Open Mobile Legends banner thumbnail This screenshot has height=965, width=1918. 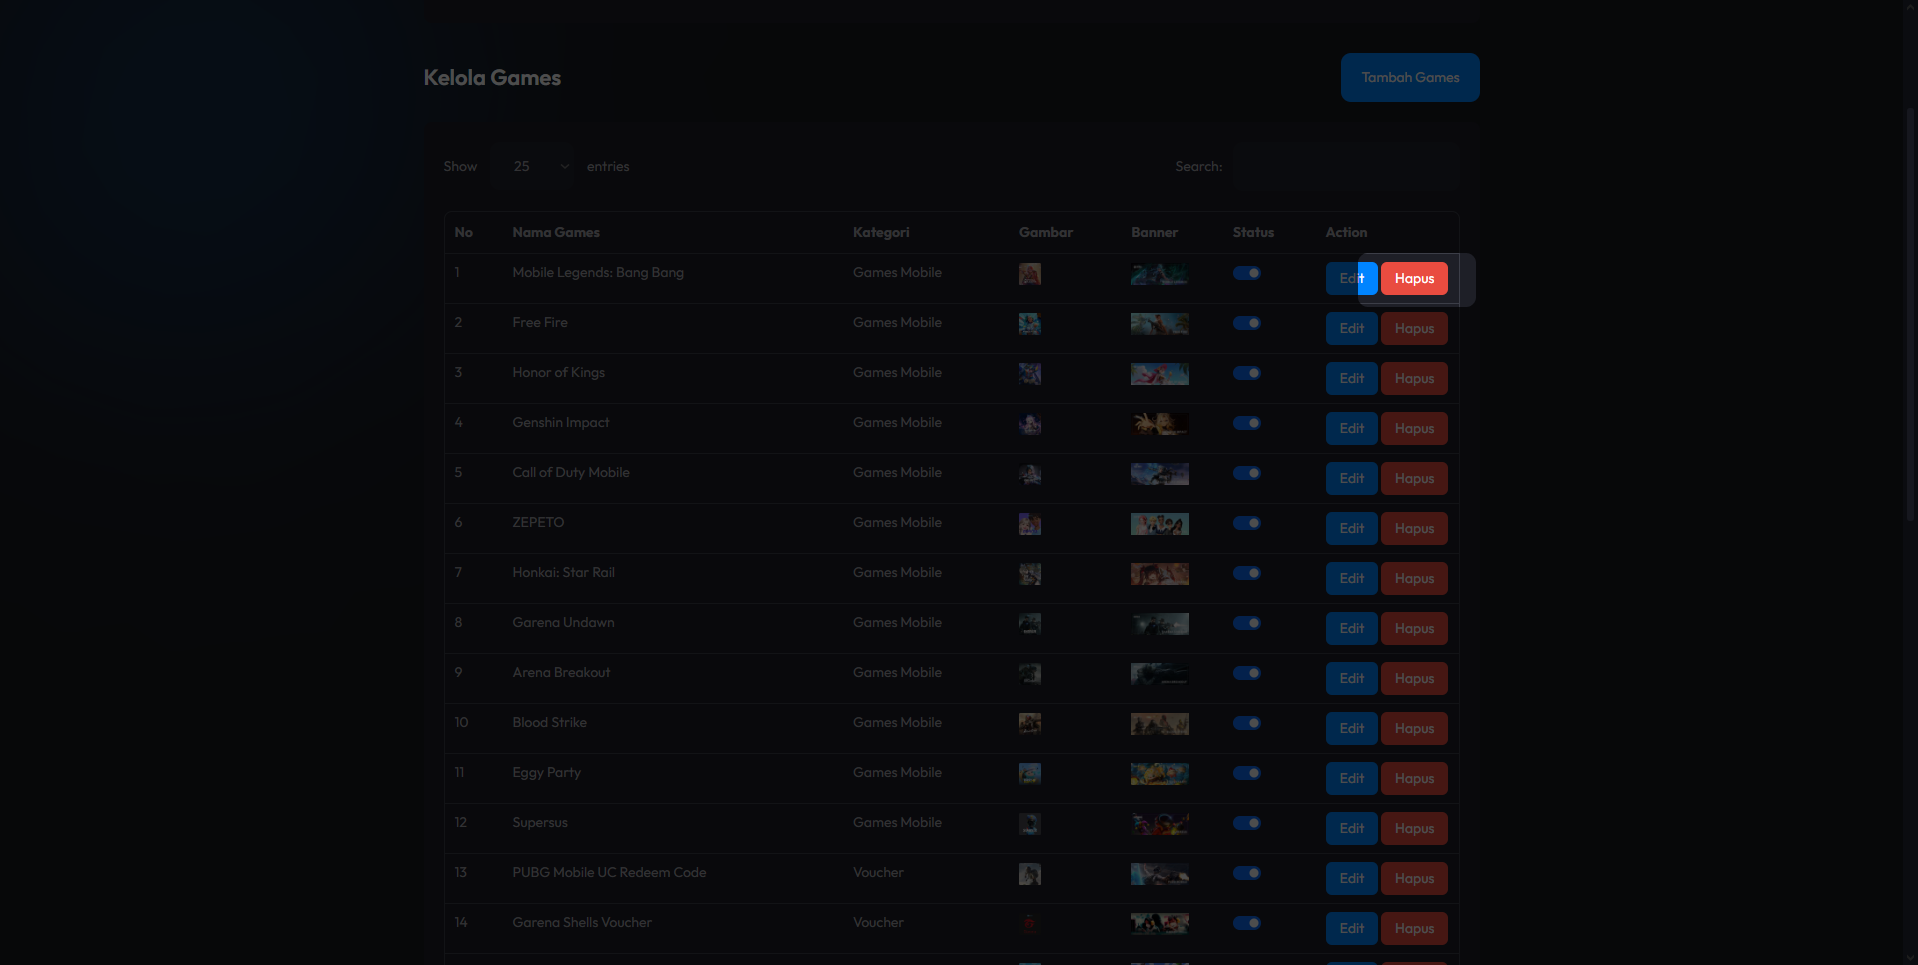[x=1160, y=274]
